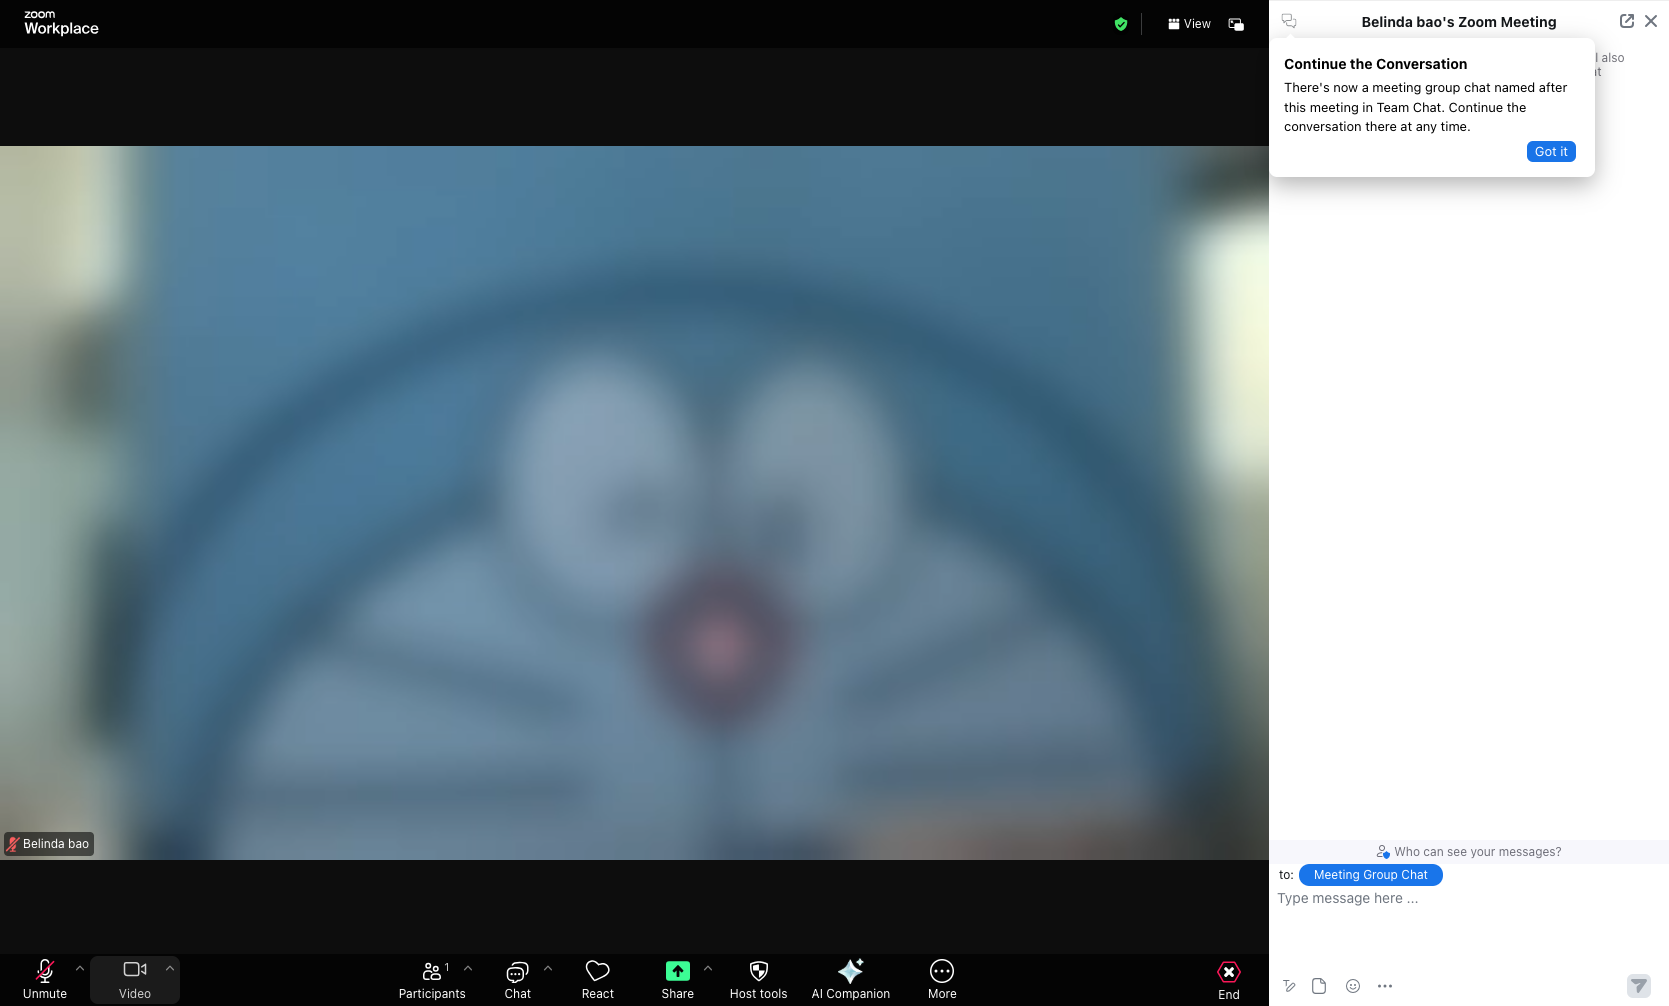Click the Type message here field
Viewport: 1669px width, 1006px height.
coord(1469,899)
